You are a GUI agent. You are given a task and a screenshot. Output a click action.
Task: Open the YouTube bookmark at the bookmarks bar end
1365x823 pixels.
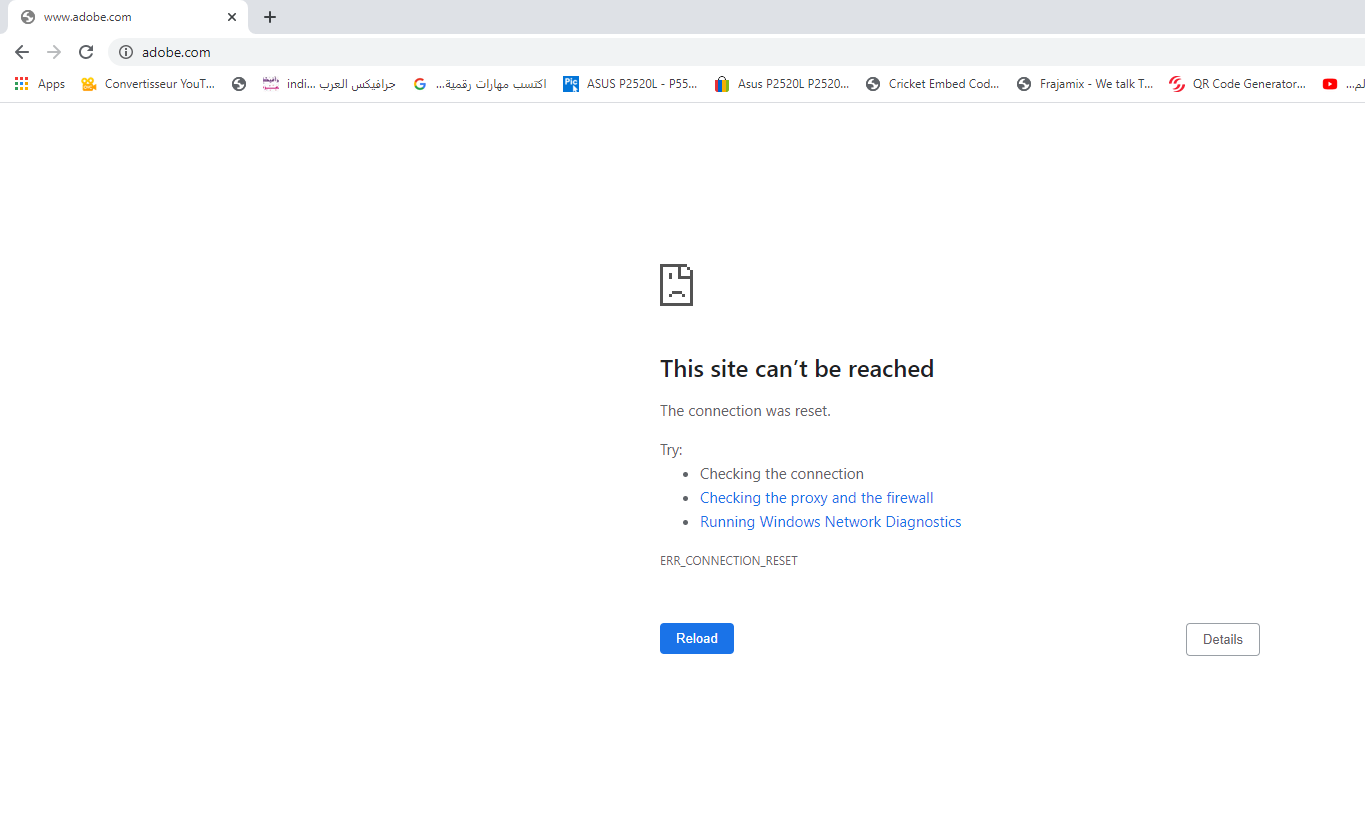point(1330,83)
